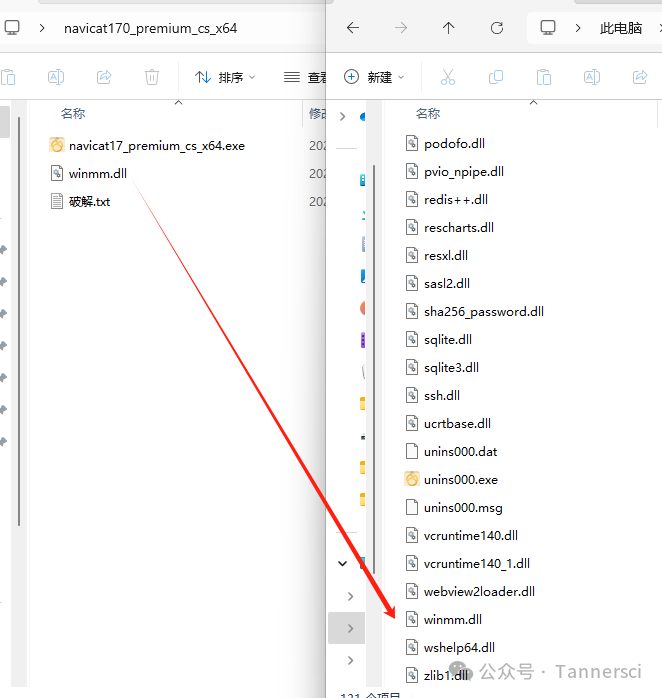Screen dimensions: 662x698
Task: Open 查看 view menu in left window
Action: tap(305, 77)
